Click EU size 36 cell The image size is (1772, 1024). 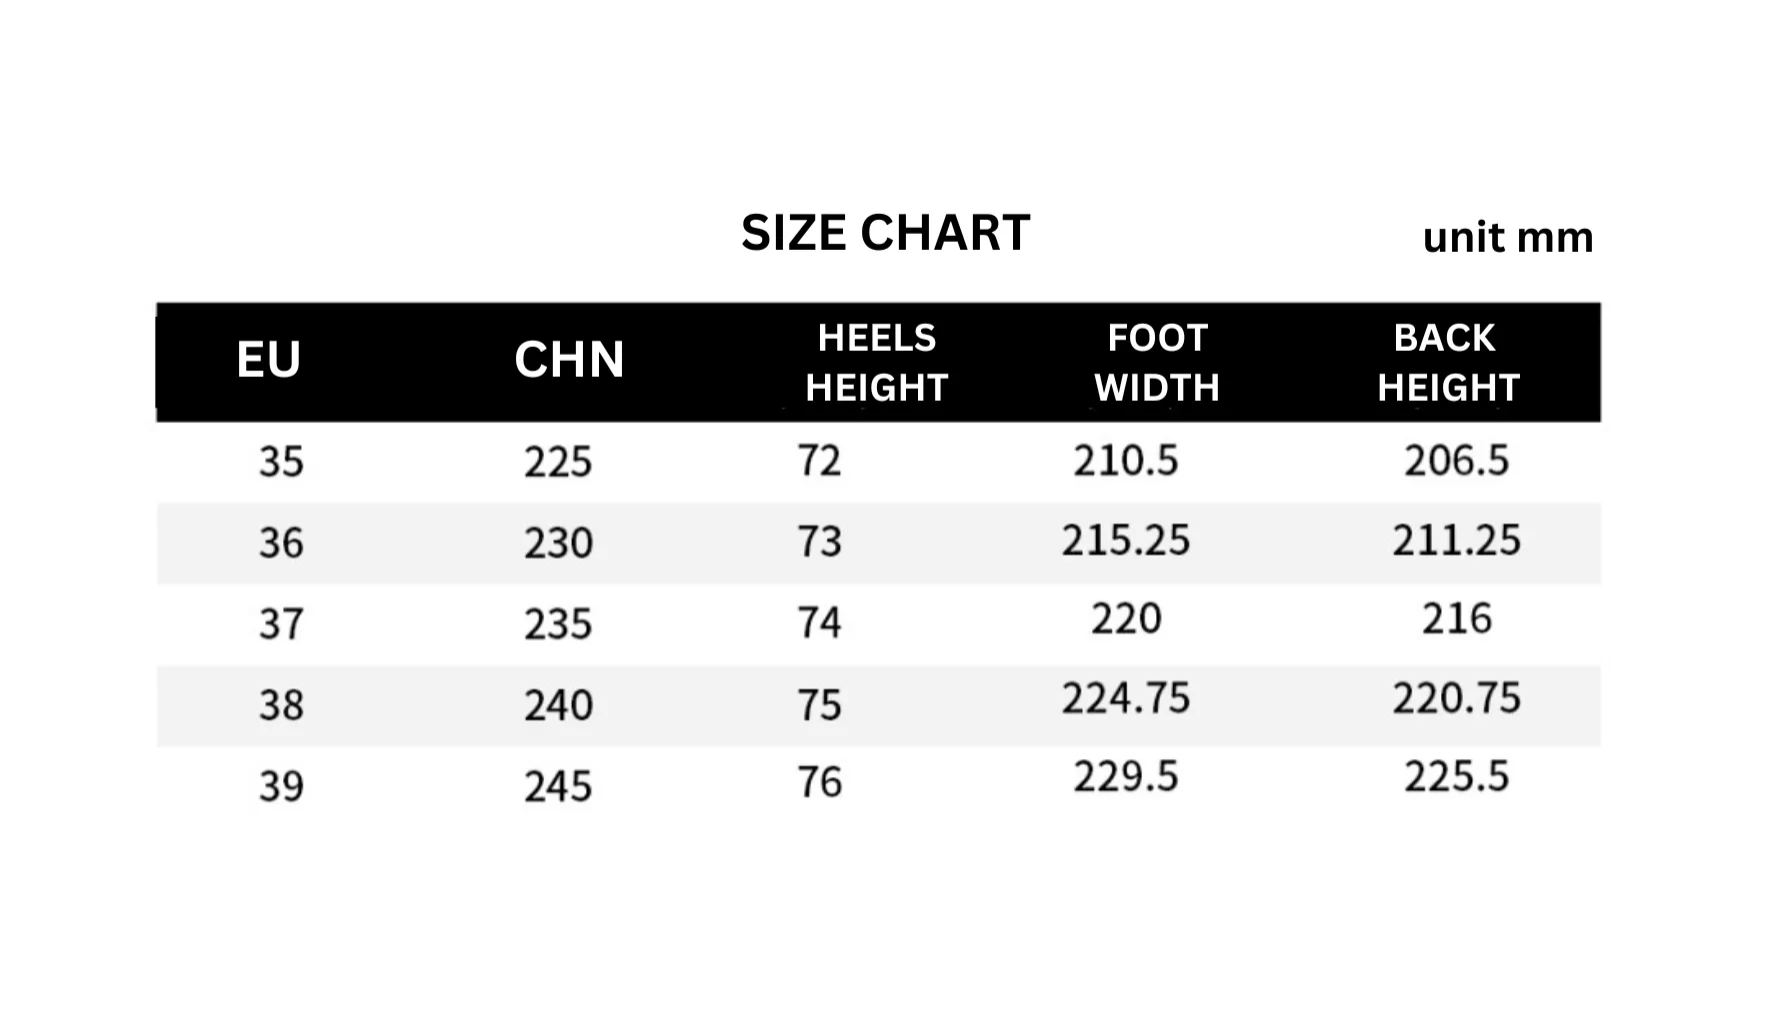pos(281,543)
